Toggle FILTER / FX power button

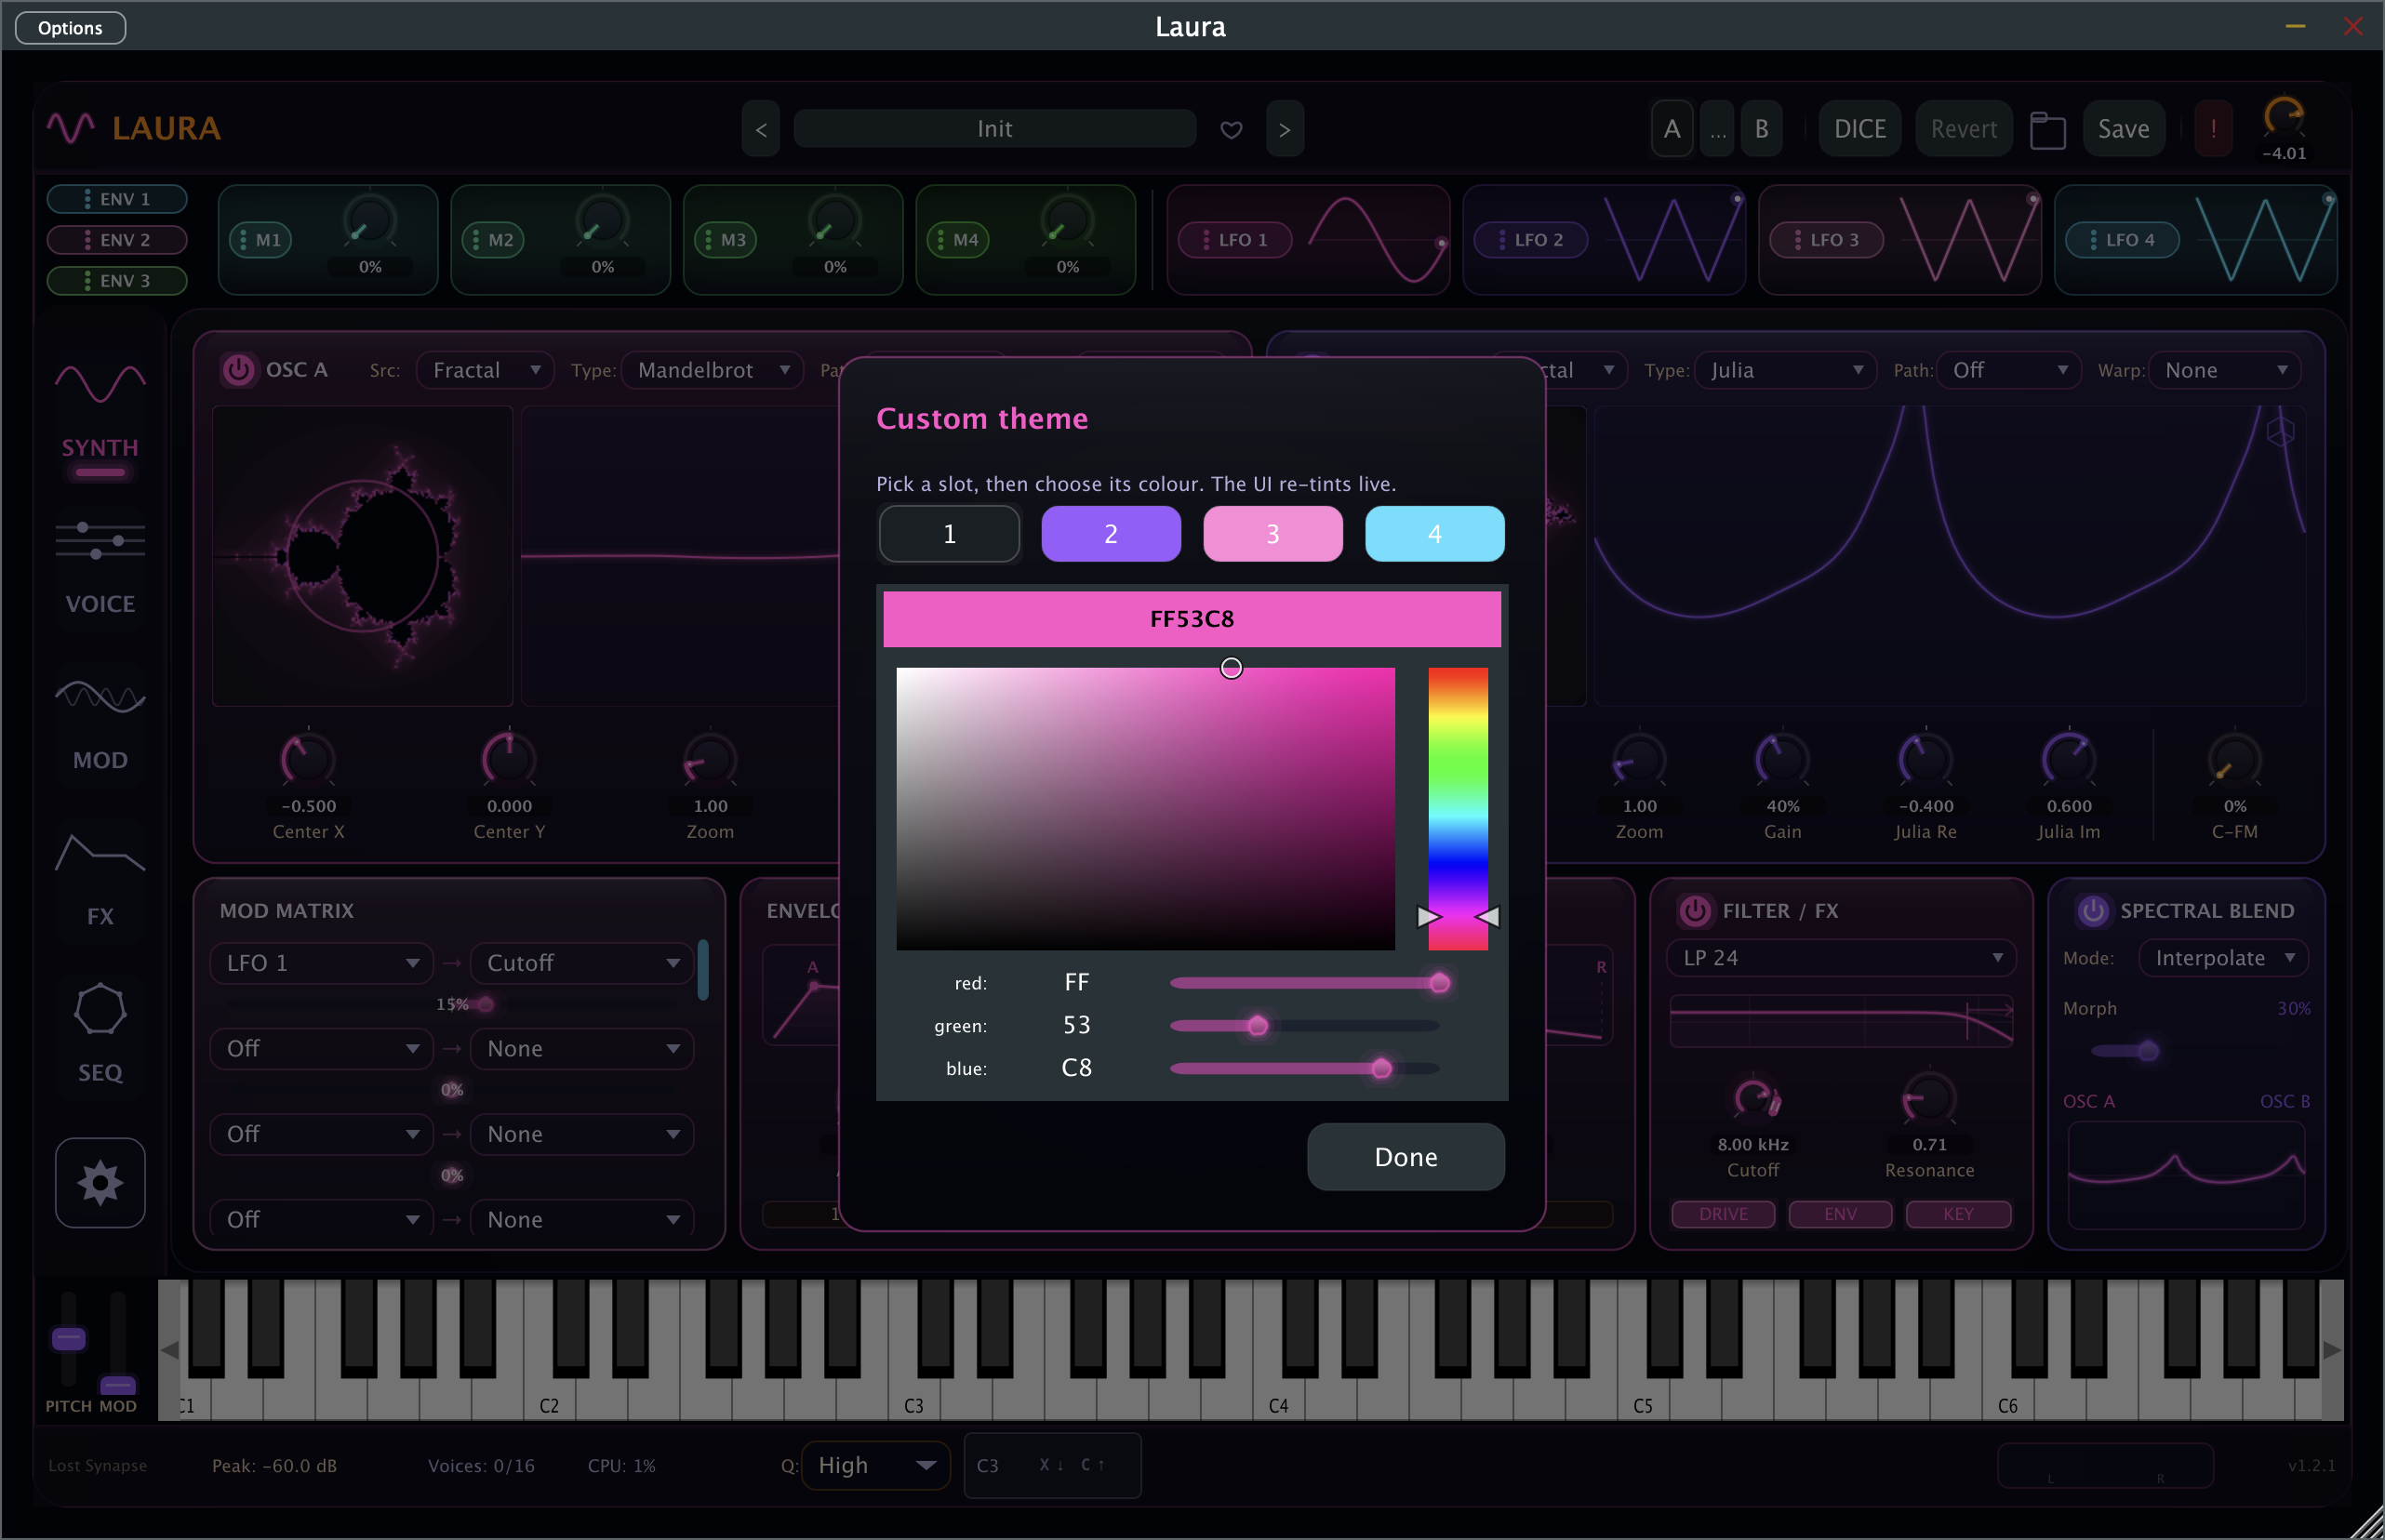[1694, 911]
